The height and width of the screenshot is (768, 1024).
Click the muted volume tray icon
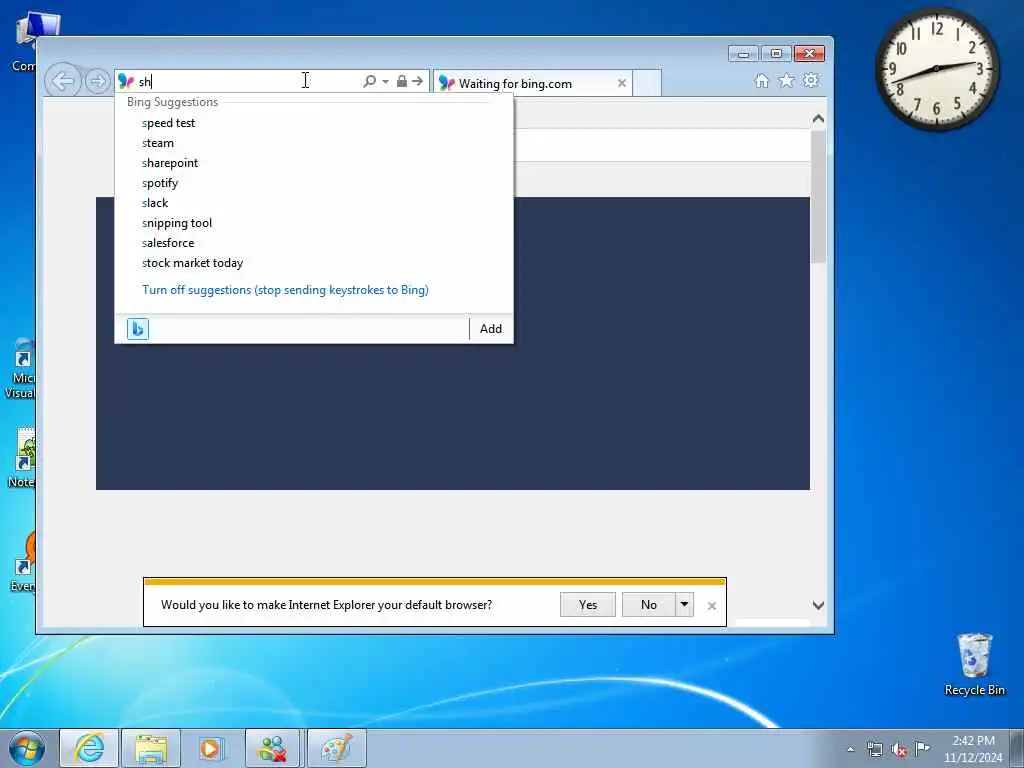pos(899,750)
